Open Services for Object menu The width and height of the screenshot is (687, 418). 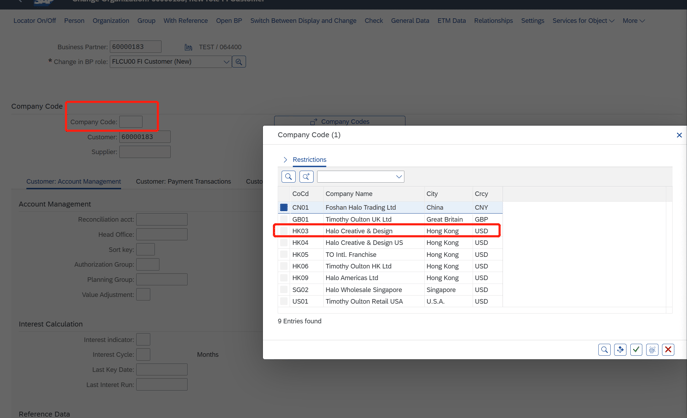point(583,20)
